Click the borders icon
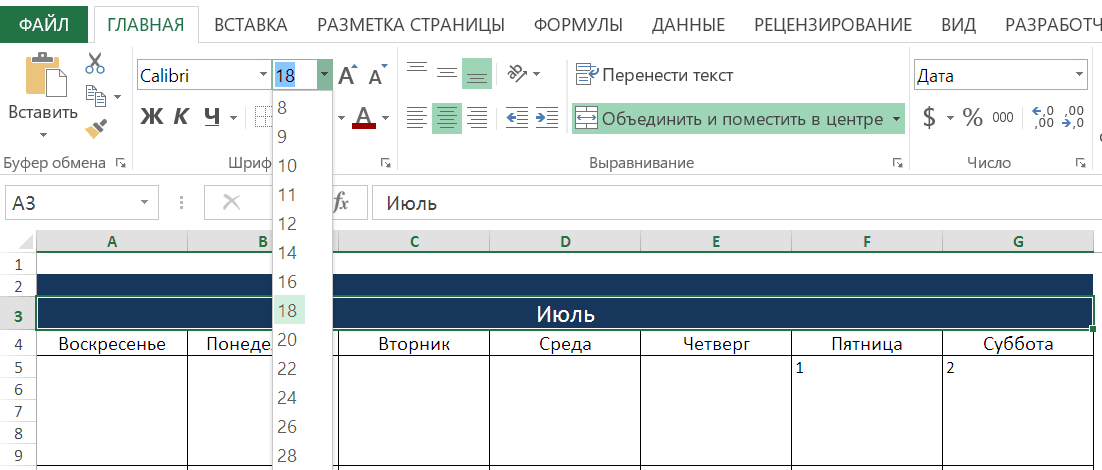1102x470 pixels. [x=263, y=117]
